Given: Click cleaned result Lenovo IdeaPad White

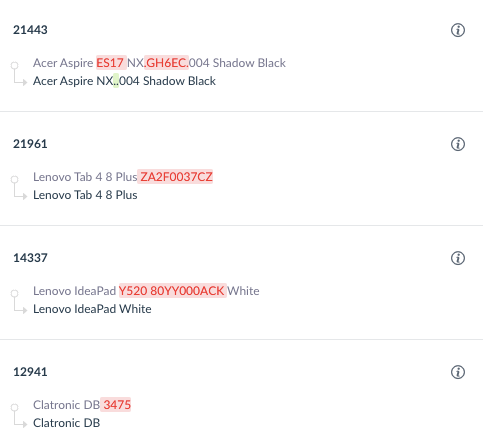Looking at the screenshot, I should click(x=92, y=309).
